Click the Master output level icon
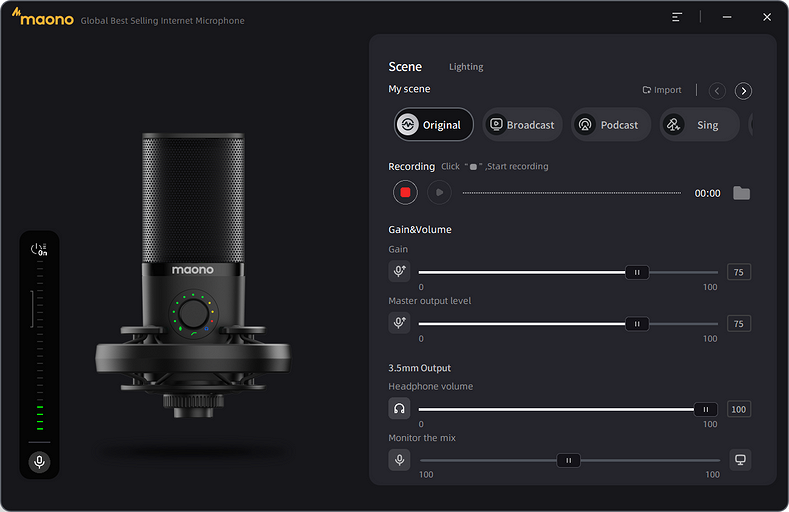 click(399, 323)
